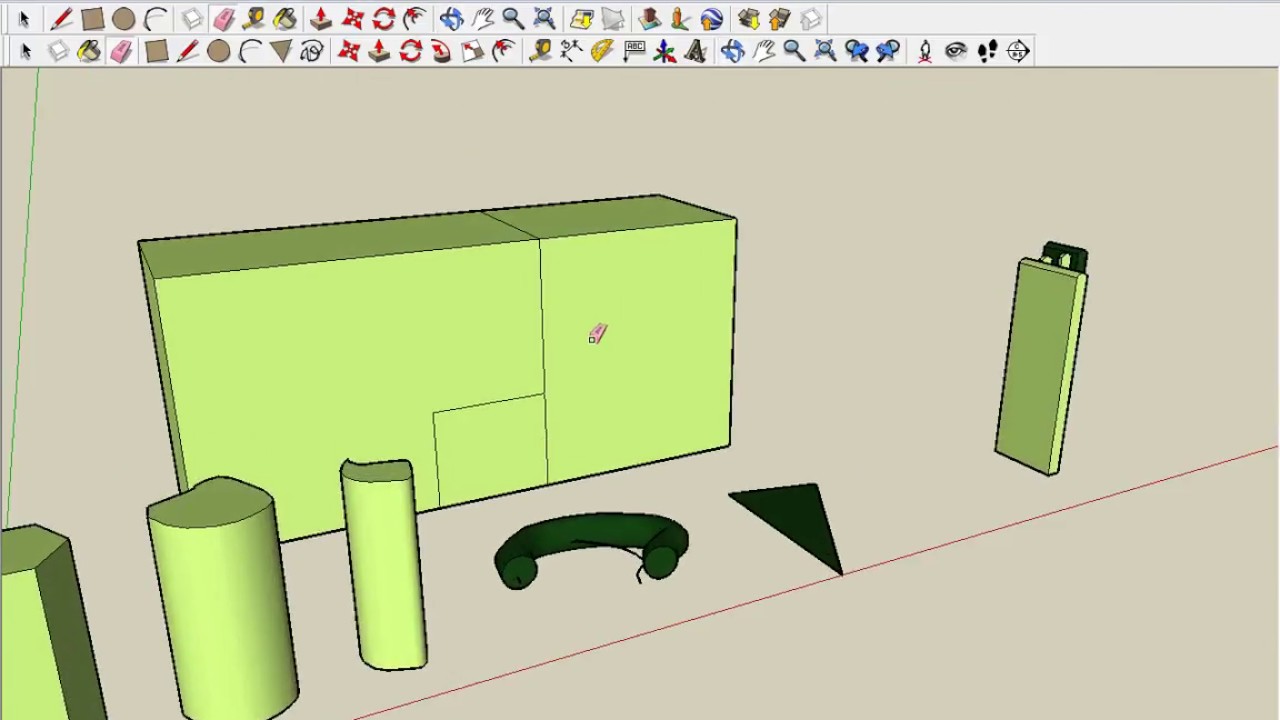Click the small rectangle drawn on box face
Image resolution: width=1280 pixels, height=720 pixels.
491,450
